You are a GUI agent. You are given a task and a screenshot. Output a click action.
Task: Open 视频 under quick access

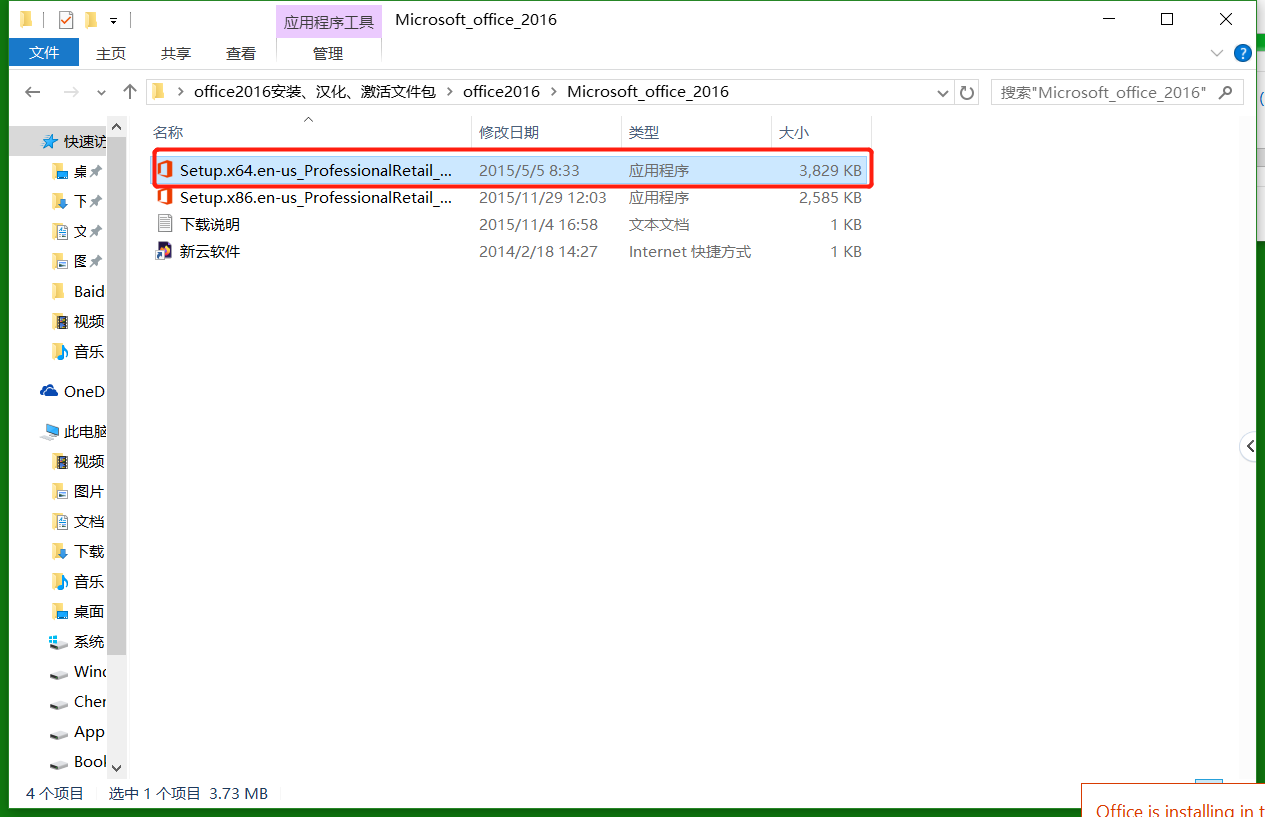click(78, 321)
